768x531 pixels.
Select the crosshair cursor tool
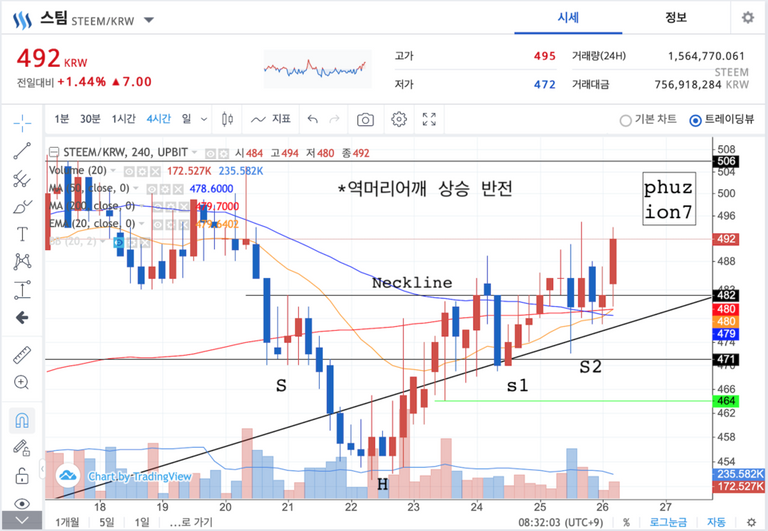click(x=22, y=123)
